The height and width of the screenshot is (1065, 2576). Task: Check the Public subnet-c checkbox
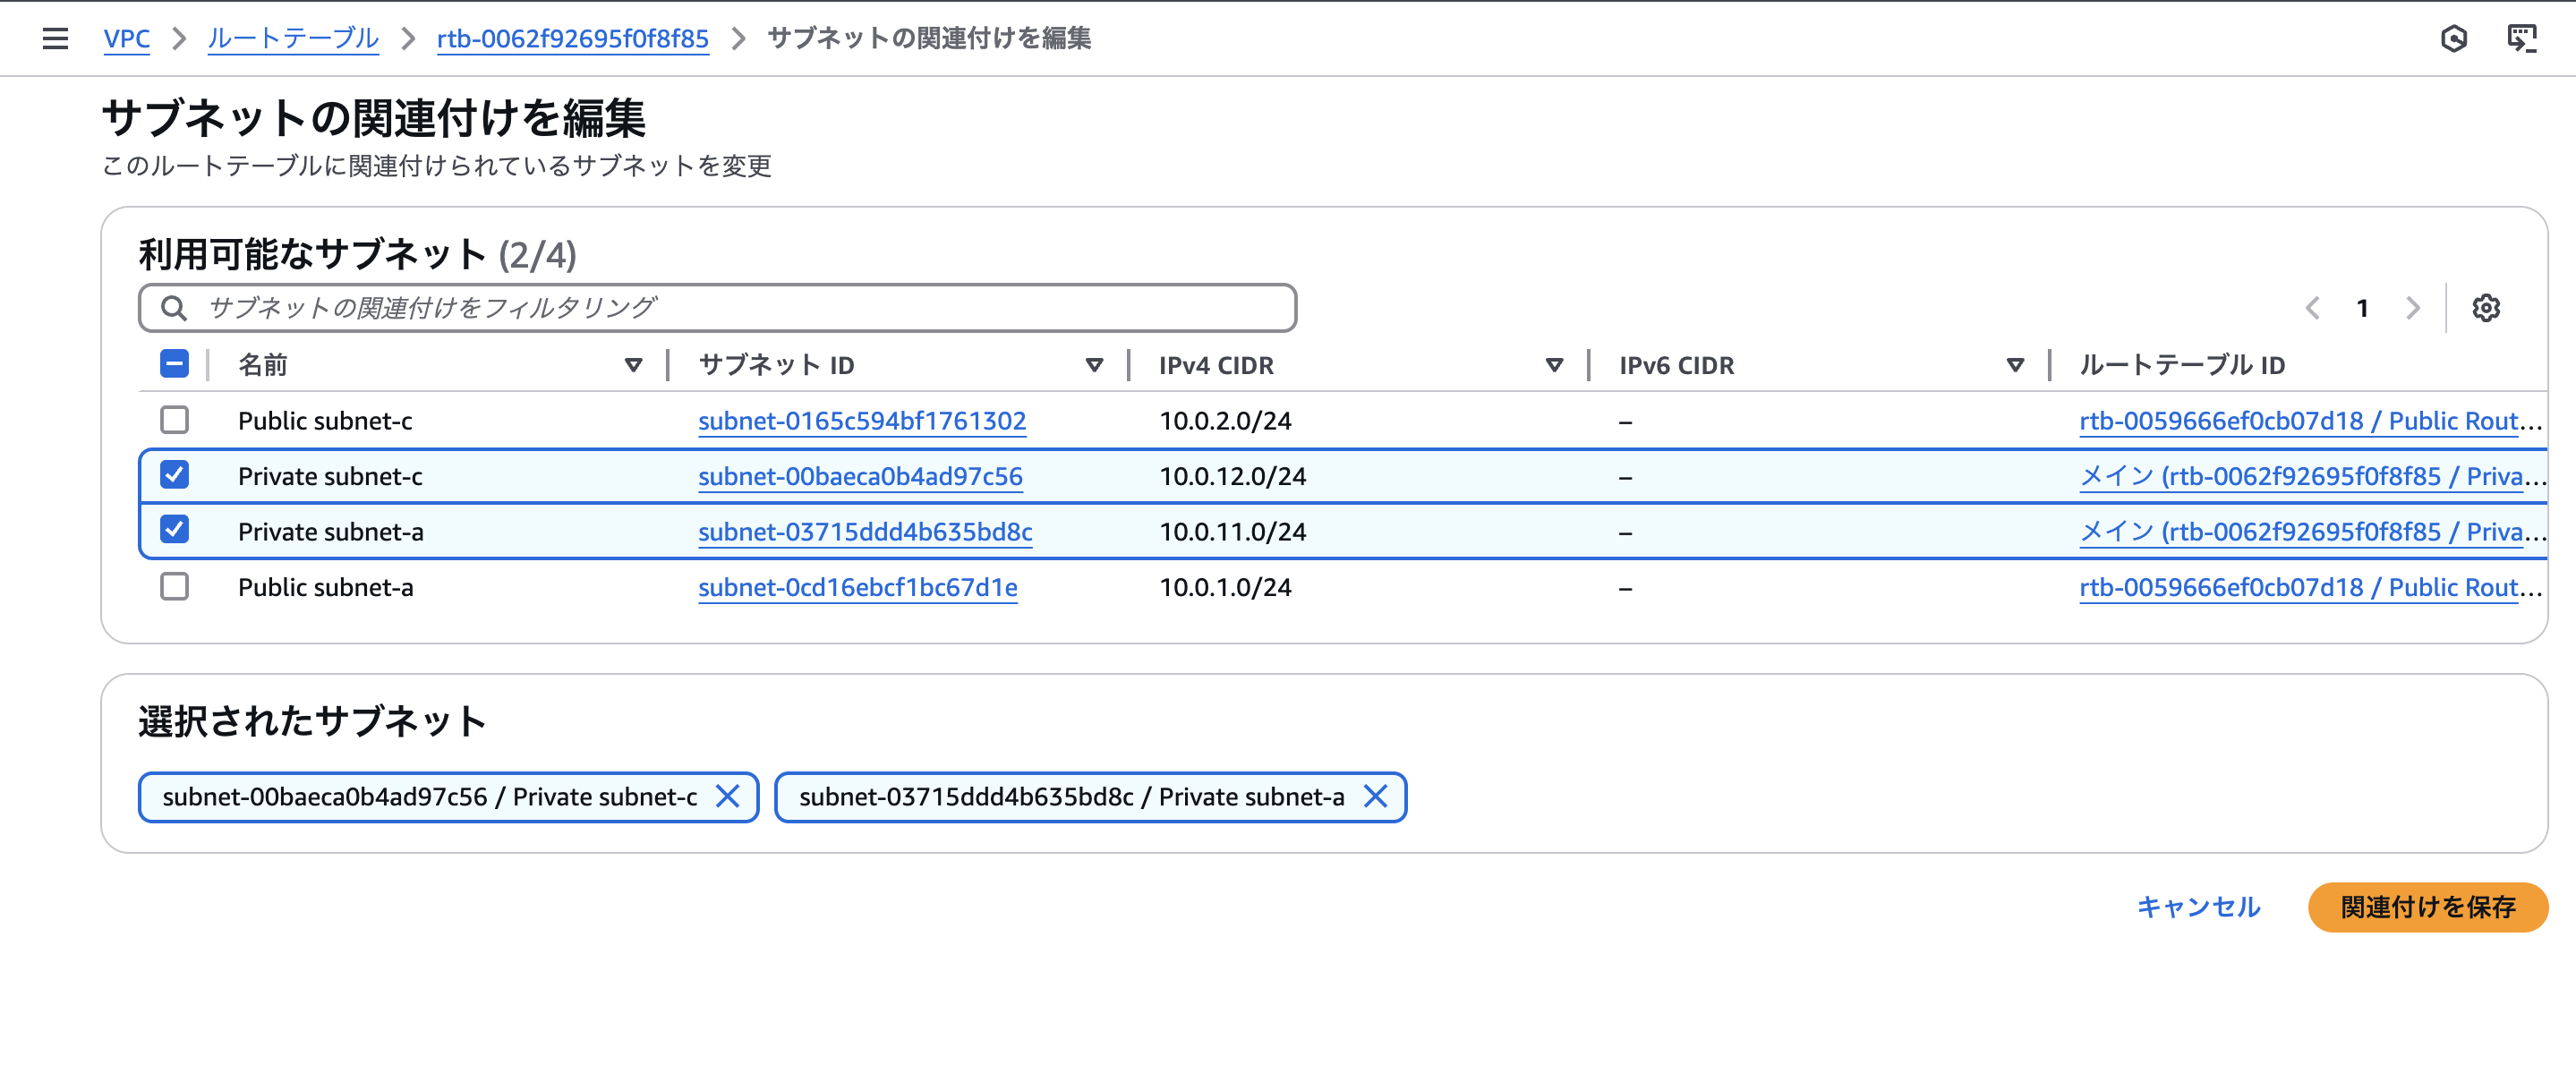click(174, 420)
